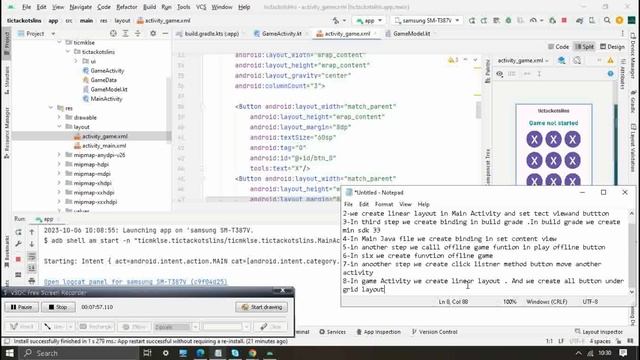Click the orange account avatar icon
The image size is (640, 360).
619,20
